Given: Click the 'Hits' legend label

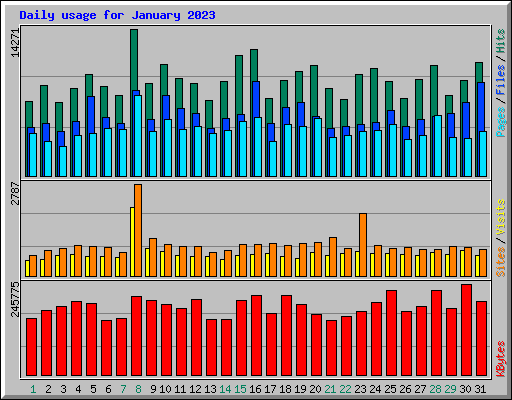Looking at the screenshot, I should [501, 41].
